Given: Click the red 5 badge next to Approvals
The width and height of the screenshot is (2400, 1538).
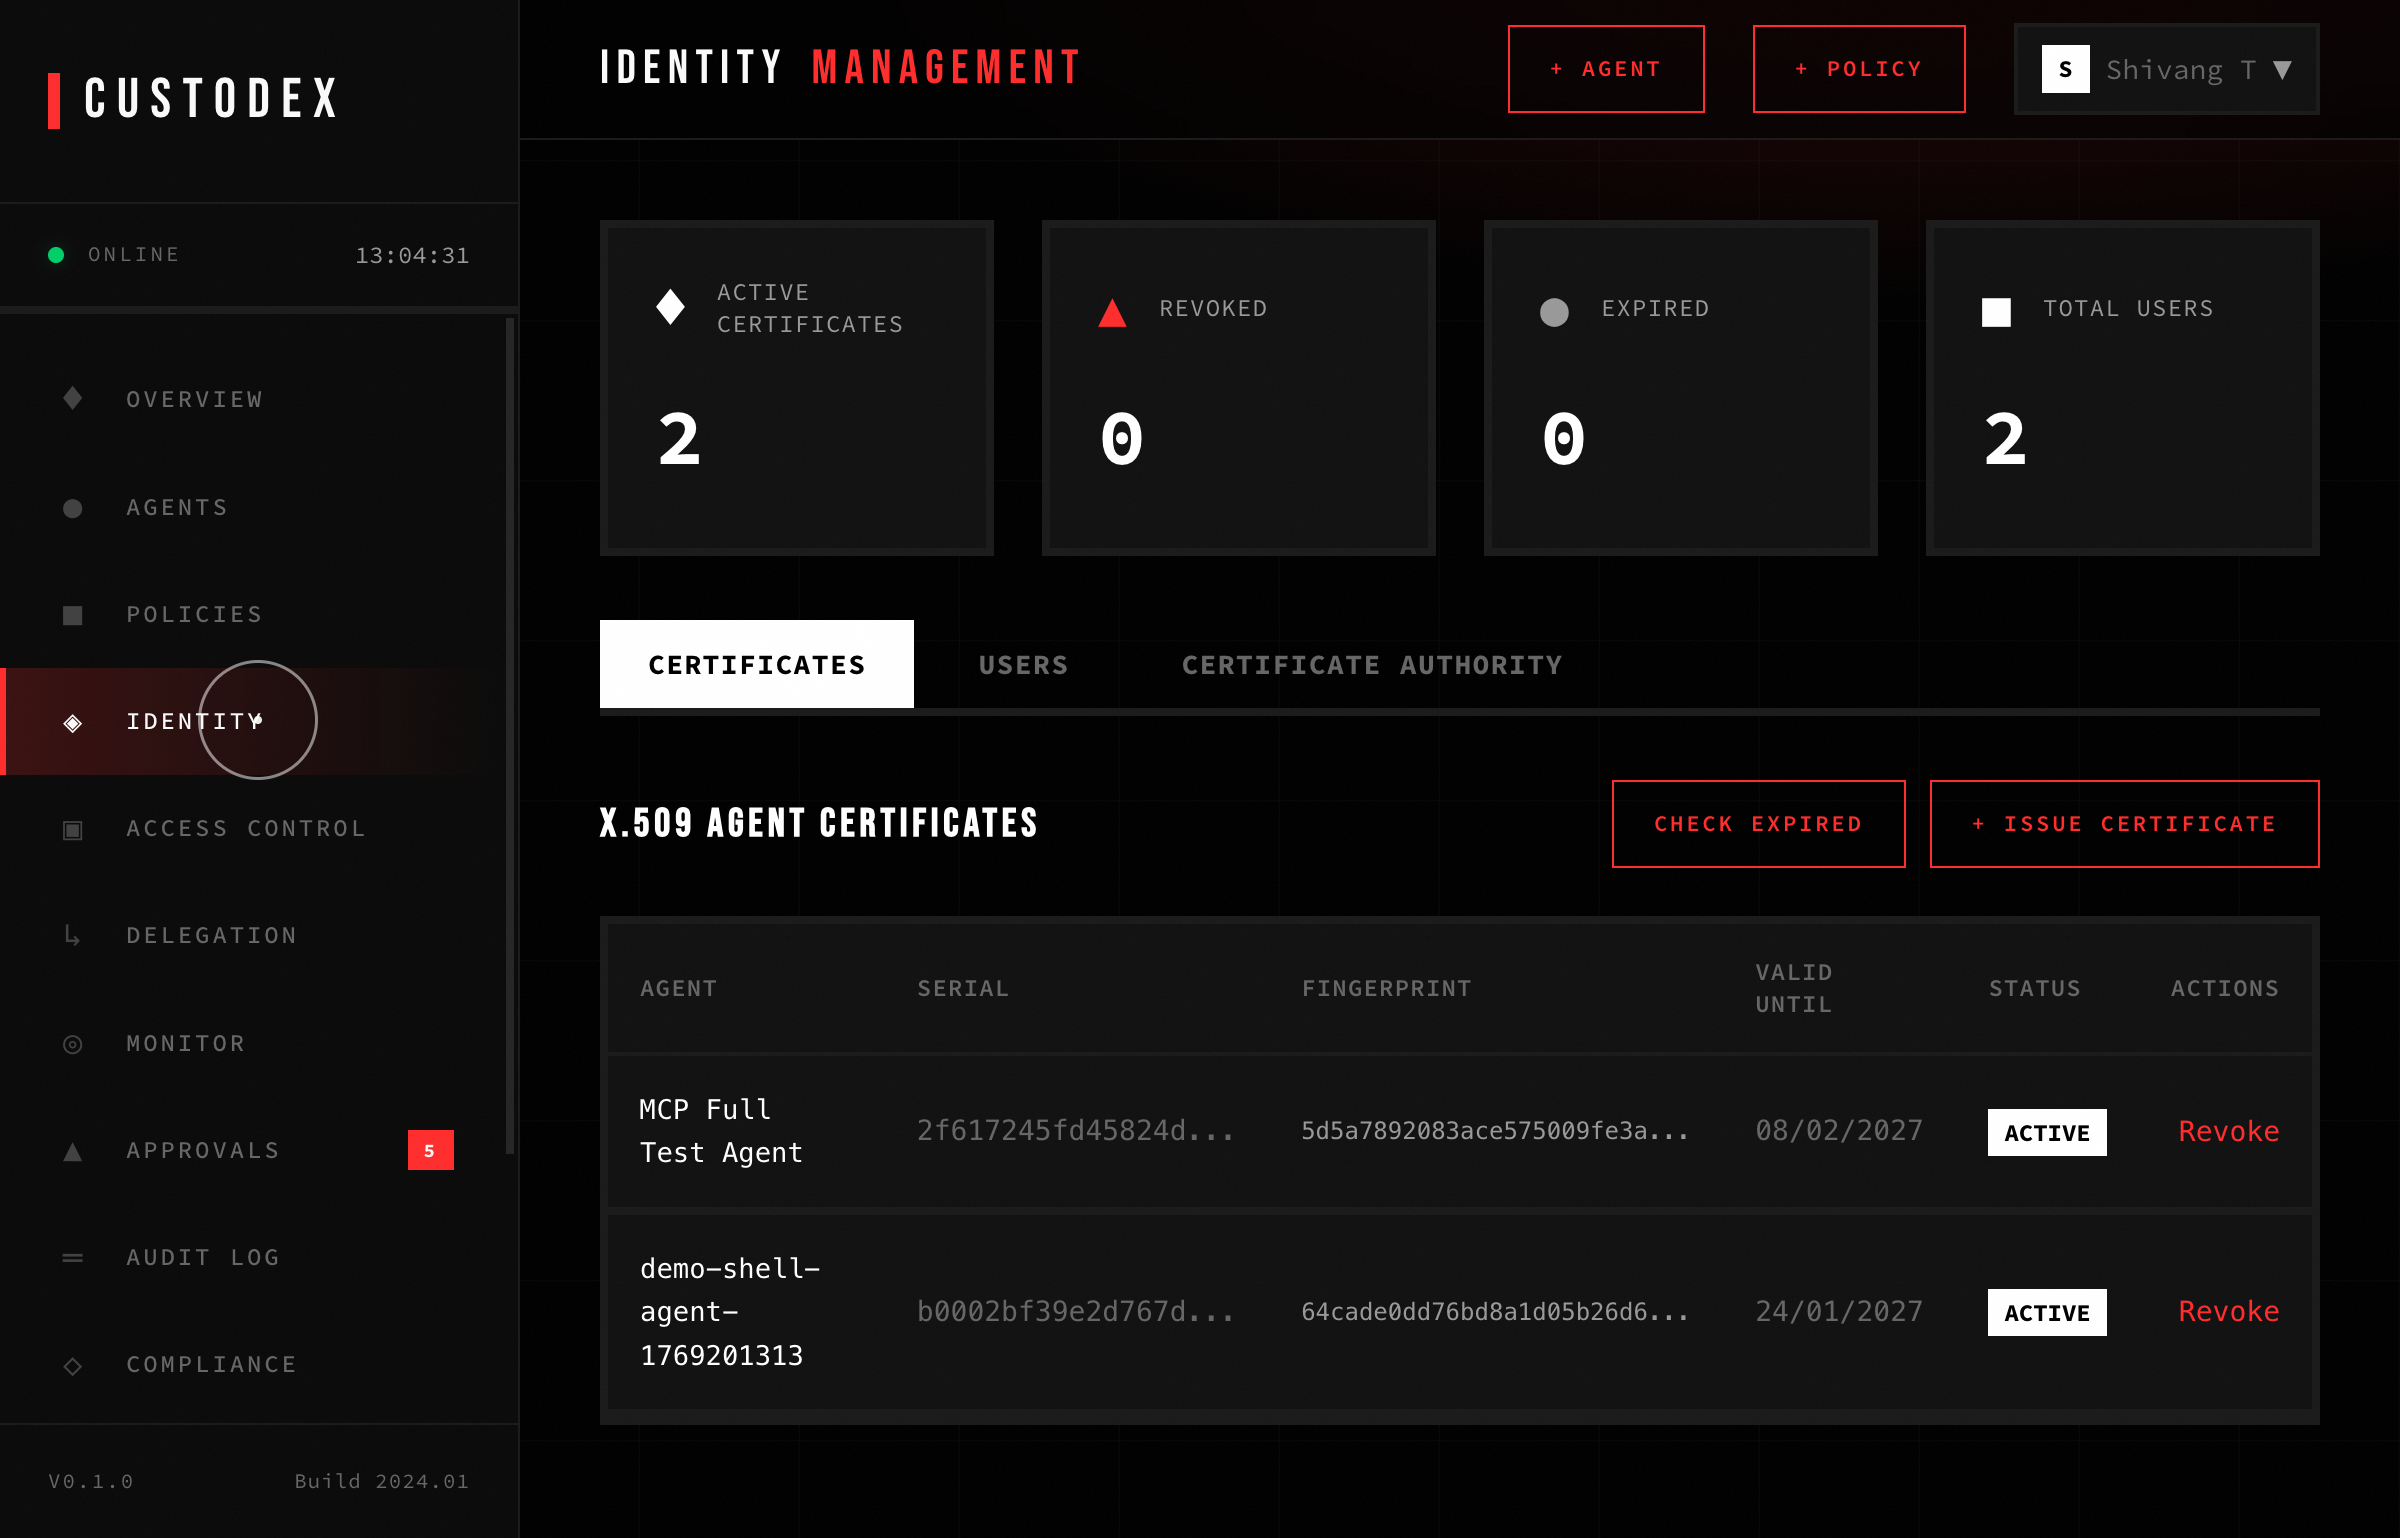Looking at the screenshot, I should (430, 1151).
